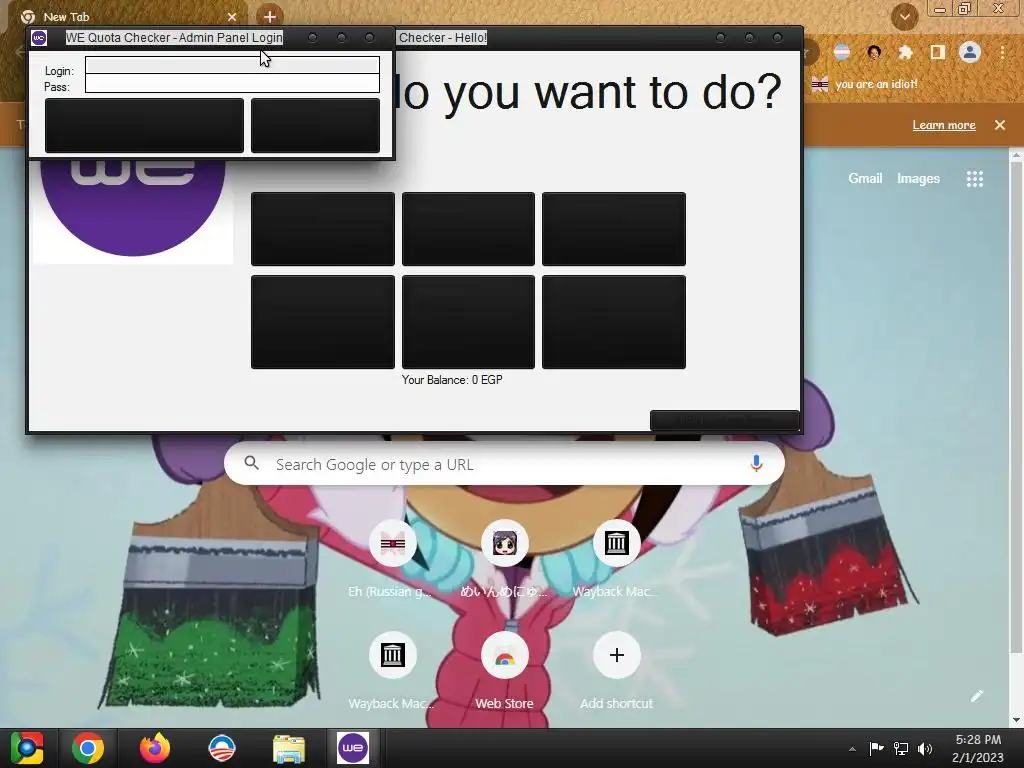This screenshot has height=768, width=1024.
Task: Open the Chrome tab search dropdown
Action: (904, 16)
